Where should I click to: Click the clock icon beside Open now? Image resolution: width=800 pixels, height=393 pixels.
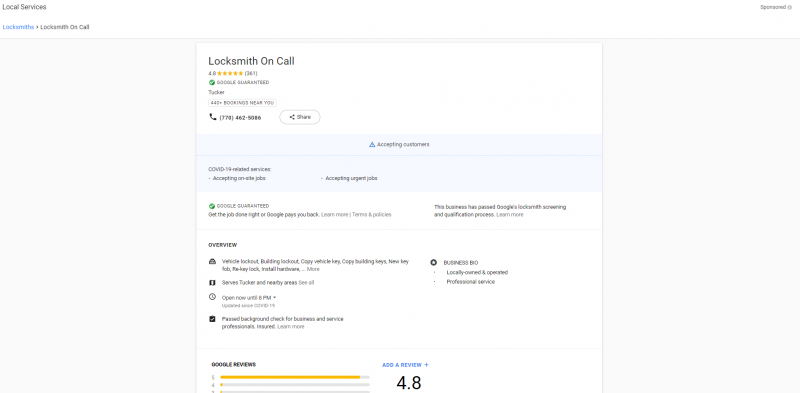pyautogui.click(x=212, y=297)
